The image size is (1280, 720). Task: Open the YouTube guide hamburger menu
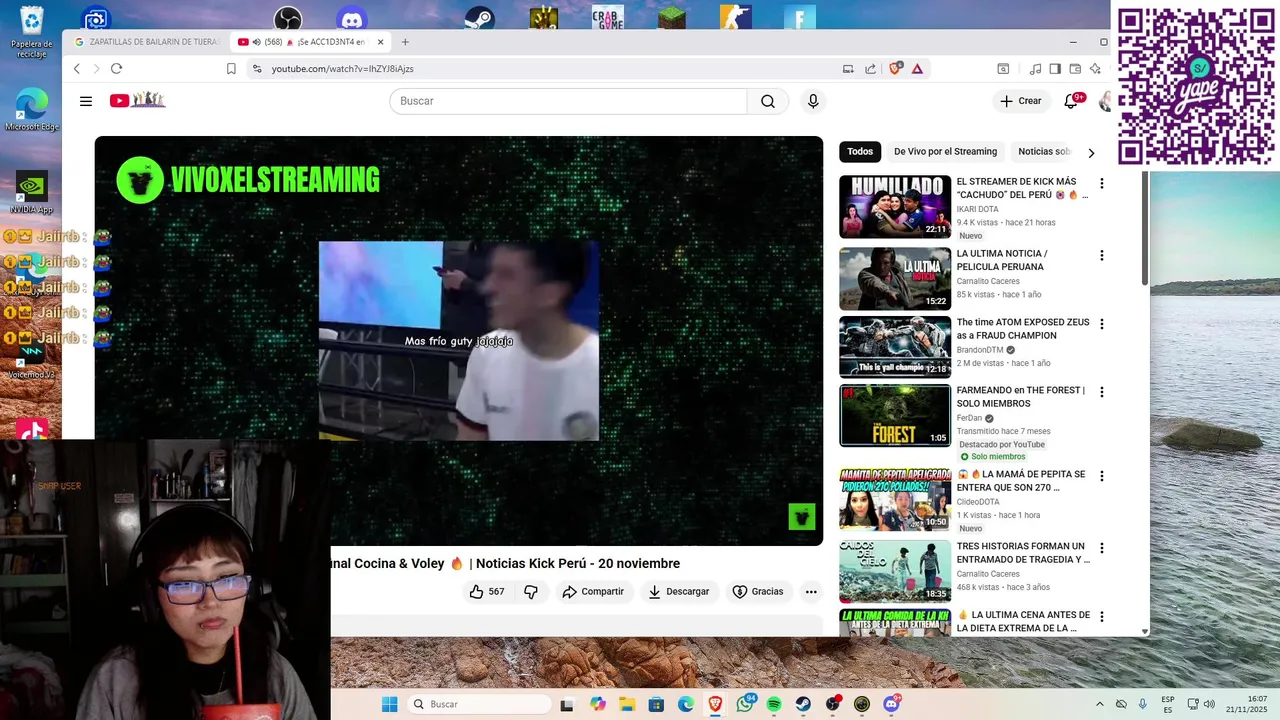[86, 101]
